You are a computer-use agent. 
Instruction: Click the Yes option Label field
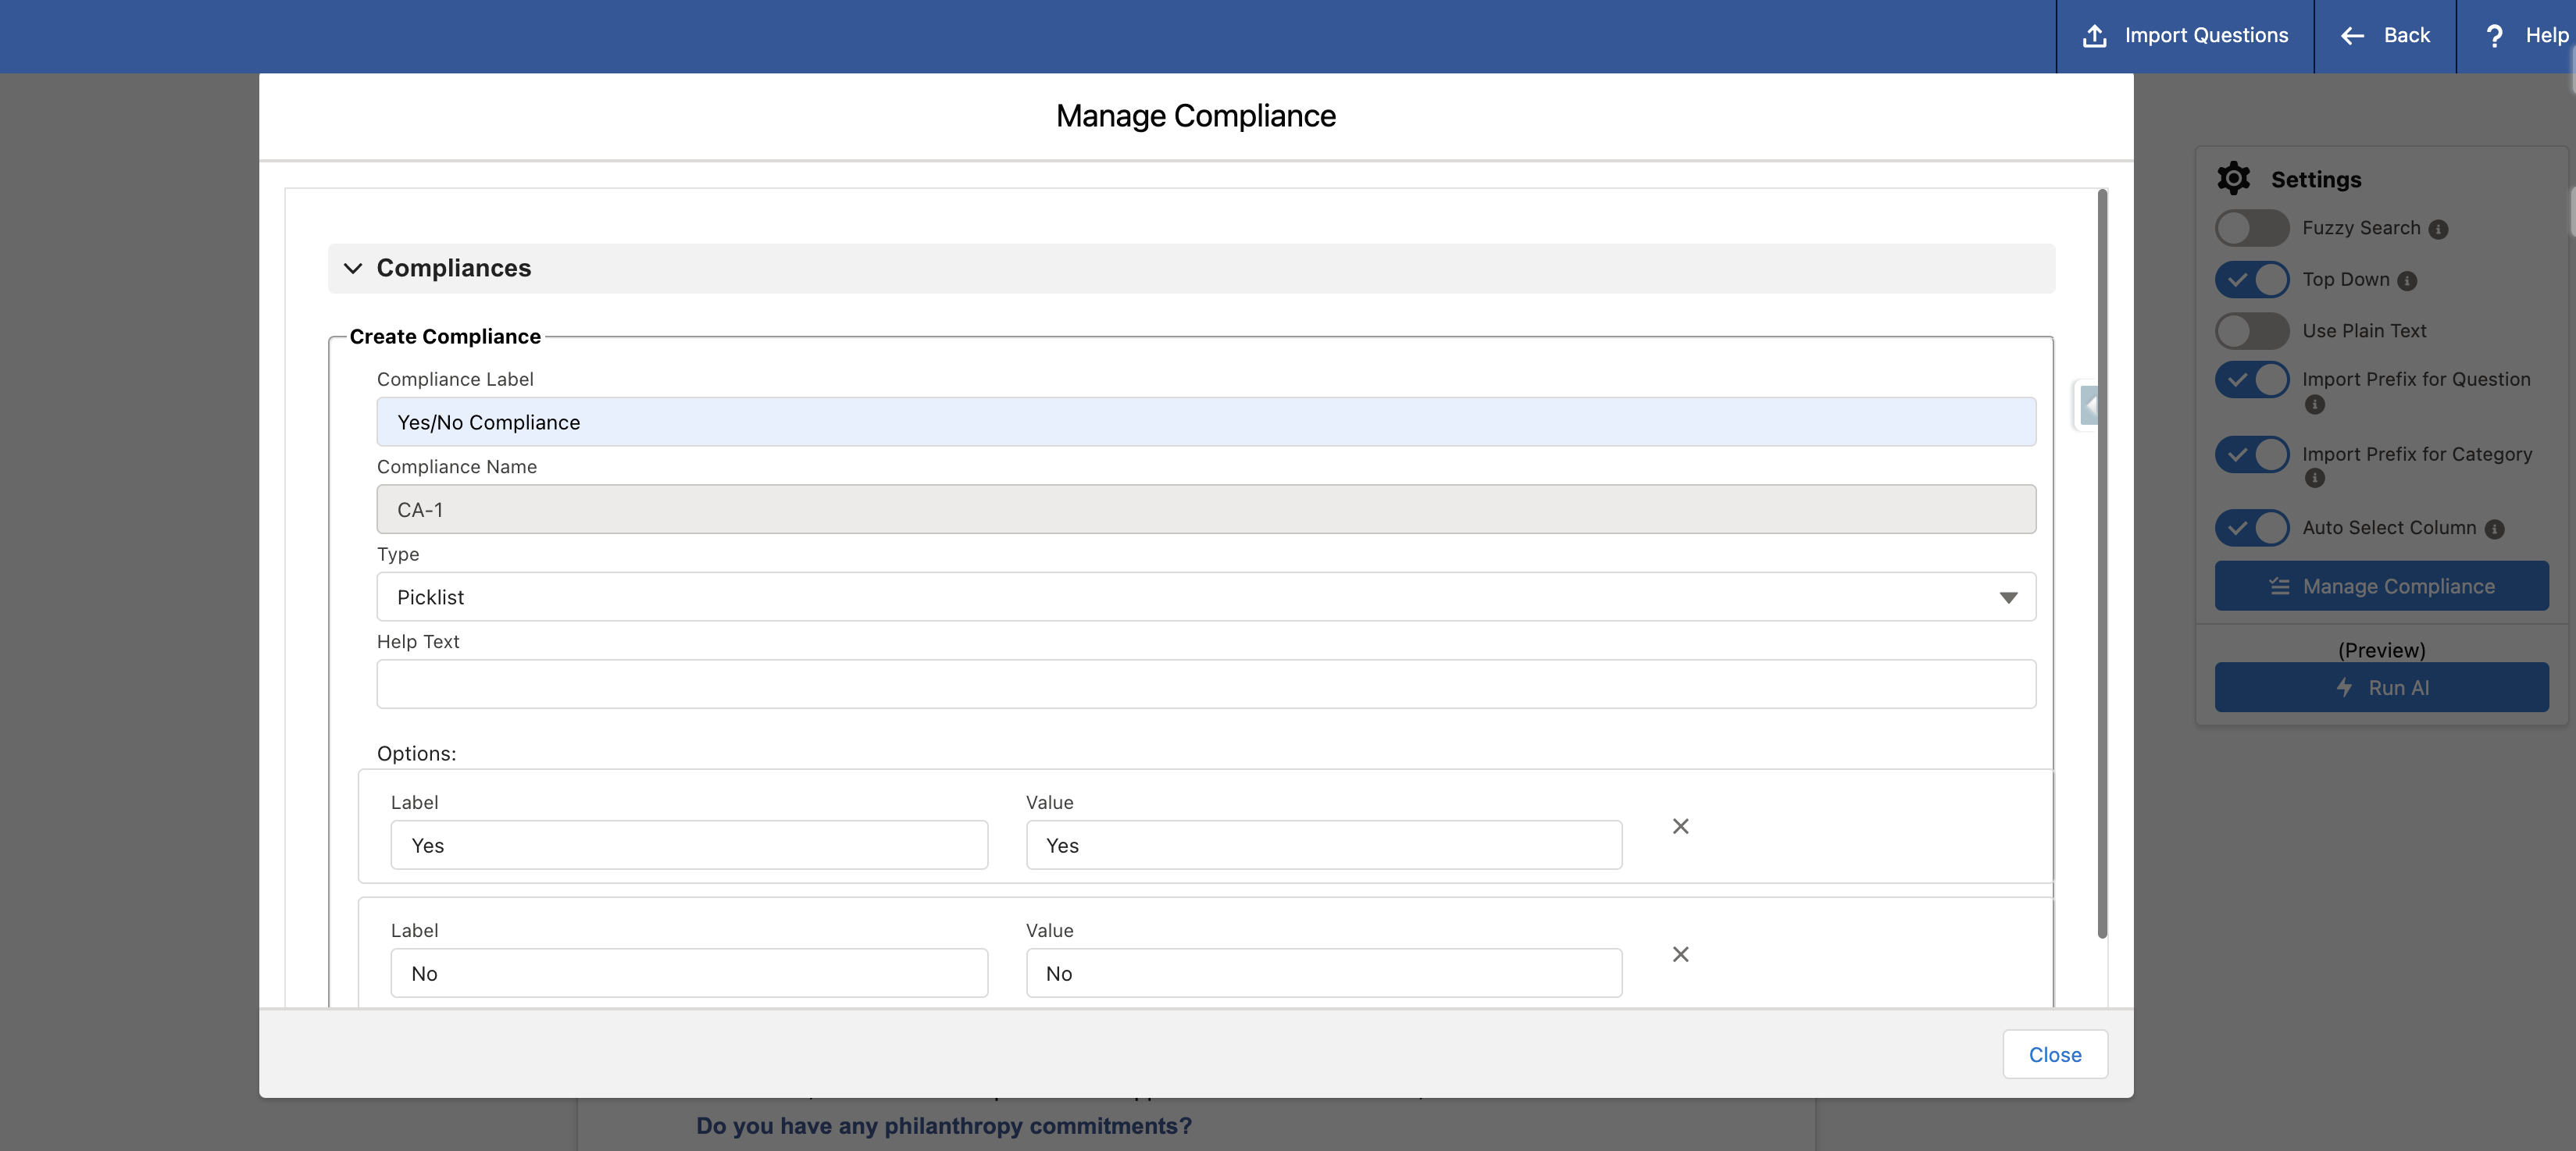click(689, 845)
